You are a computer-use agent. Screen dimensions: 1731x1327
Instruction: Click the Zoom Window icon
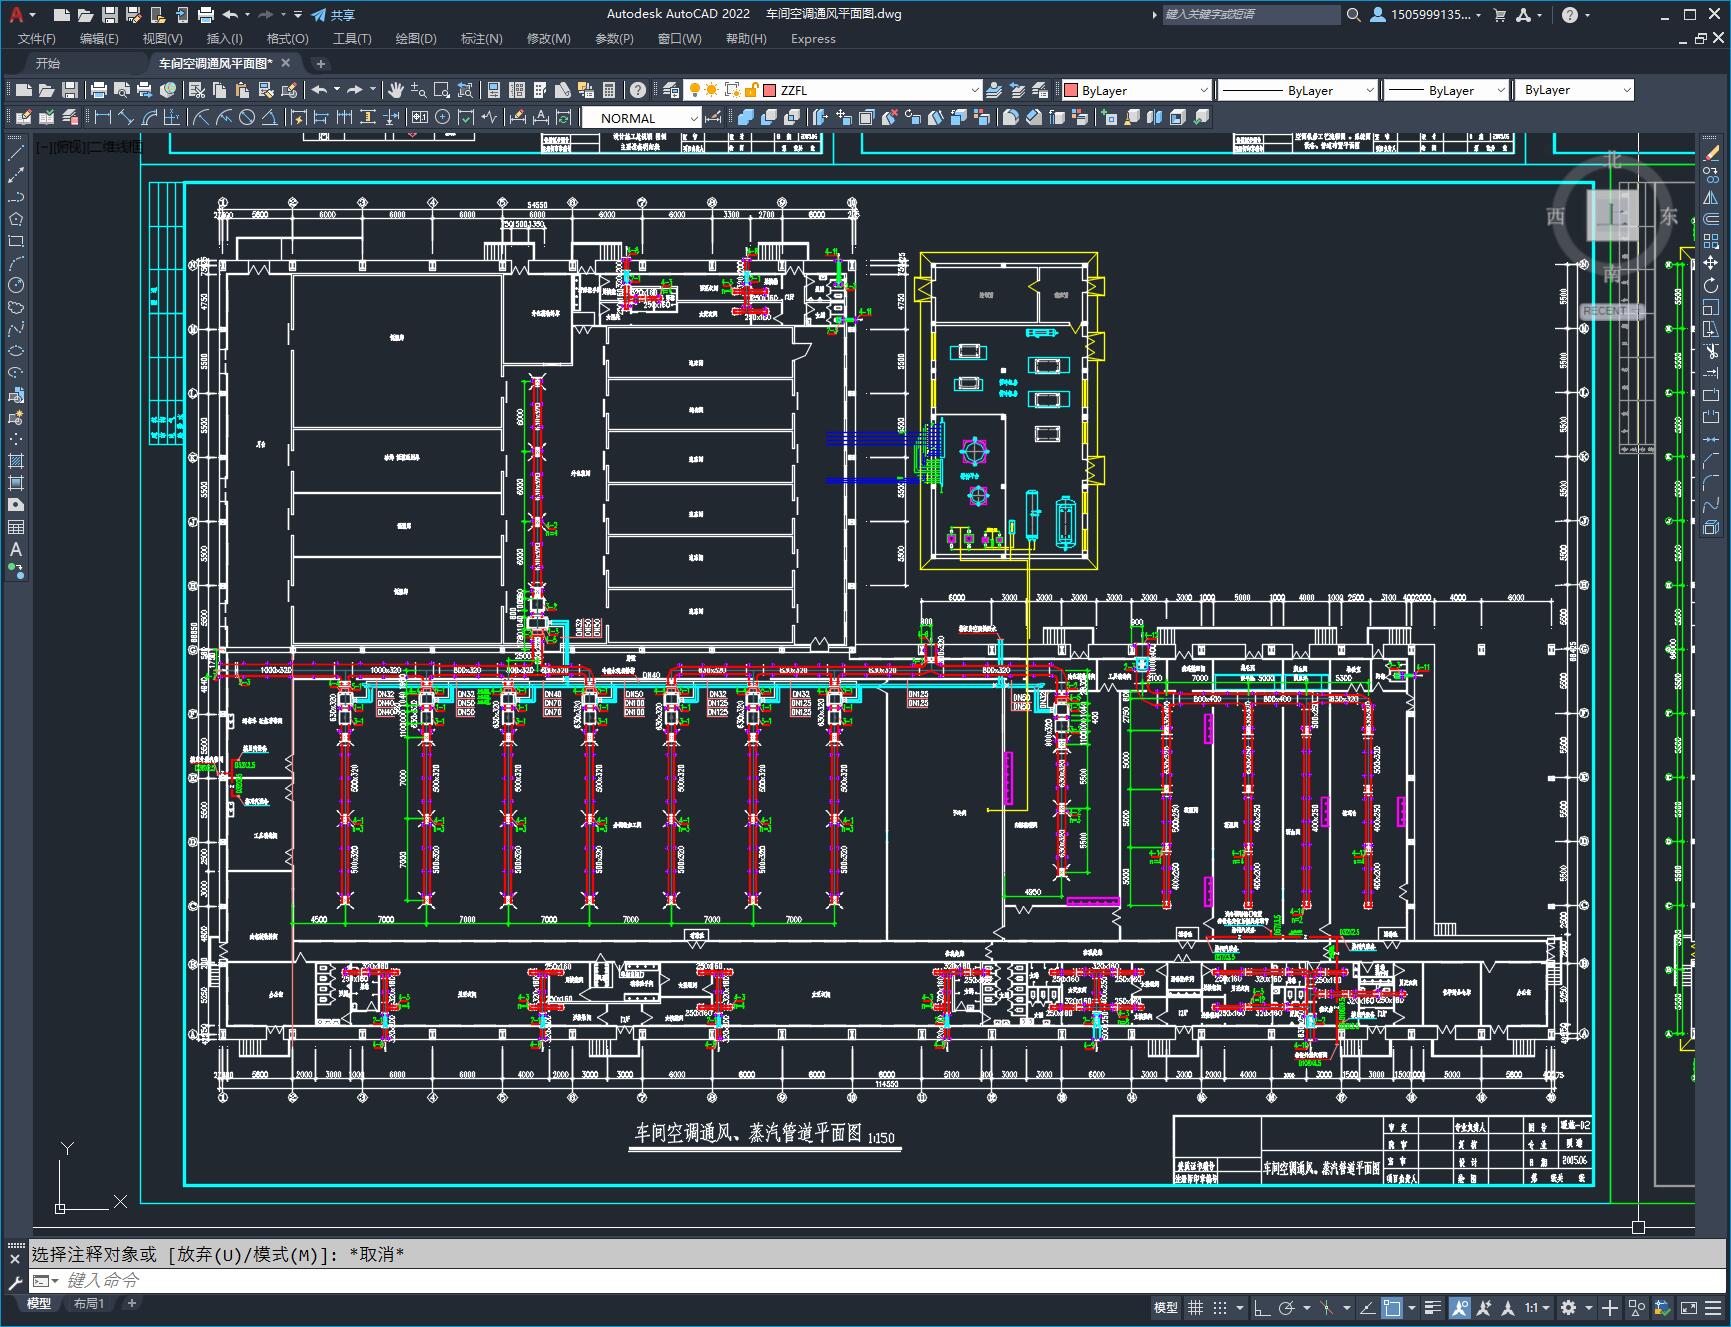pyautogui.click(x=441, y=90)
